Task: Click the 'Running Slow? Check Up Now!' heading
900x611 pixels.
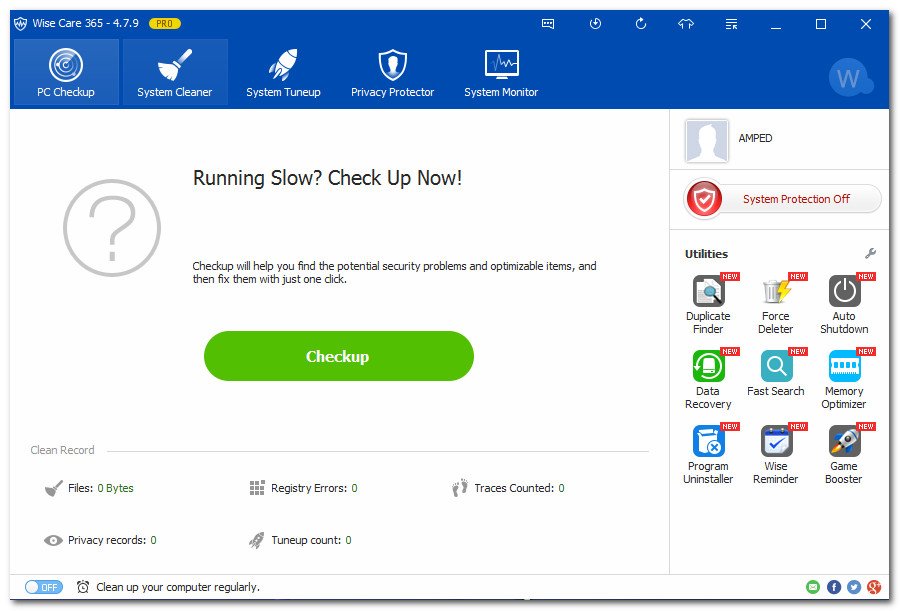Action: (x=327, y=178)
